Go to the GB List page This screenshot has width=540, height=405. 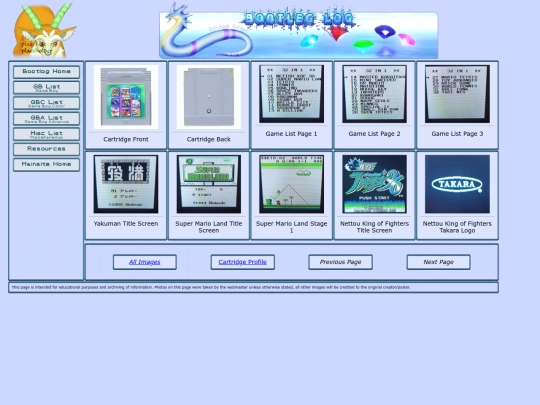click(46, 87)
